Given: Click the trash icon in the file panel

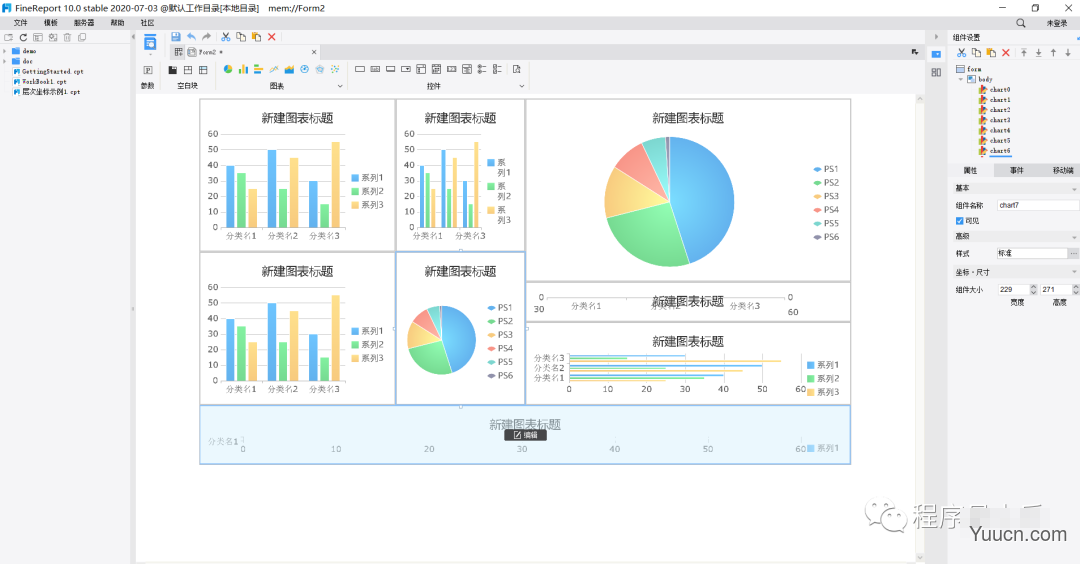Looking at the screenshot, I should (x=68, y=37).
